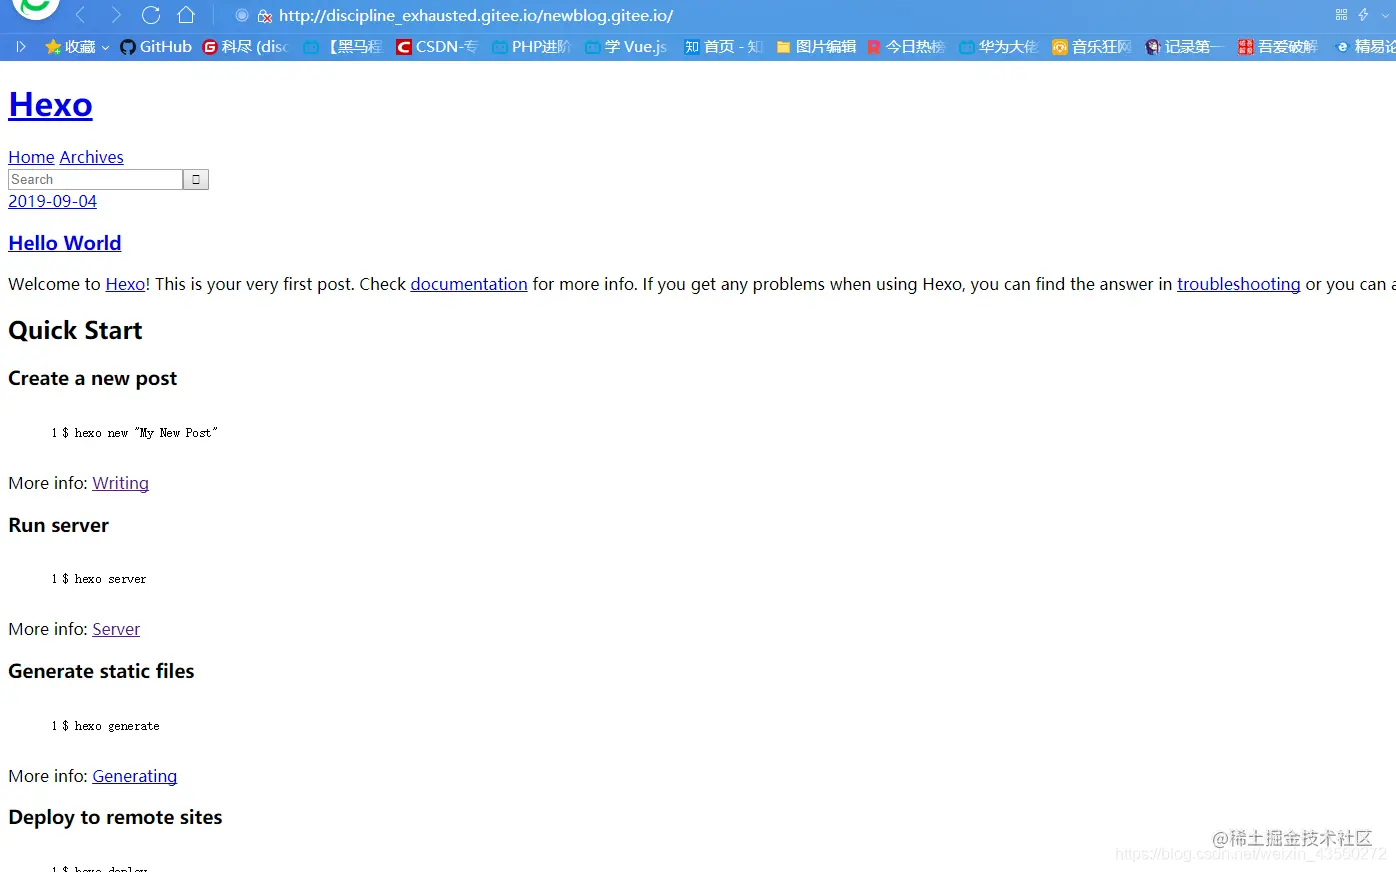The image size is (1396, 872).
Task: Open the Server more info link
Action: (x=116, y=629)
